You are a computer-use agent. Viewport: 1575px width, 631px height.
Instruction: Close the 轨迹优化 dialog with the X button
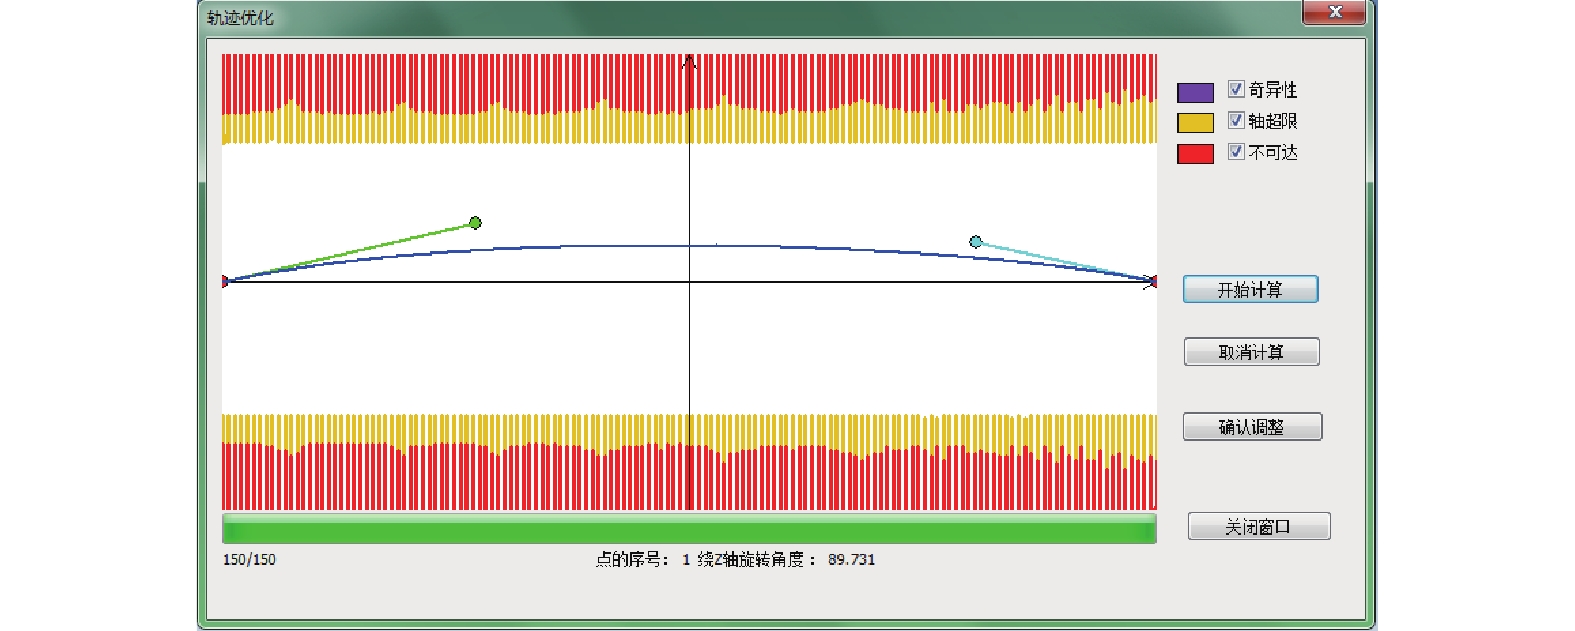pos(1334,12)
